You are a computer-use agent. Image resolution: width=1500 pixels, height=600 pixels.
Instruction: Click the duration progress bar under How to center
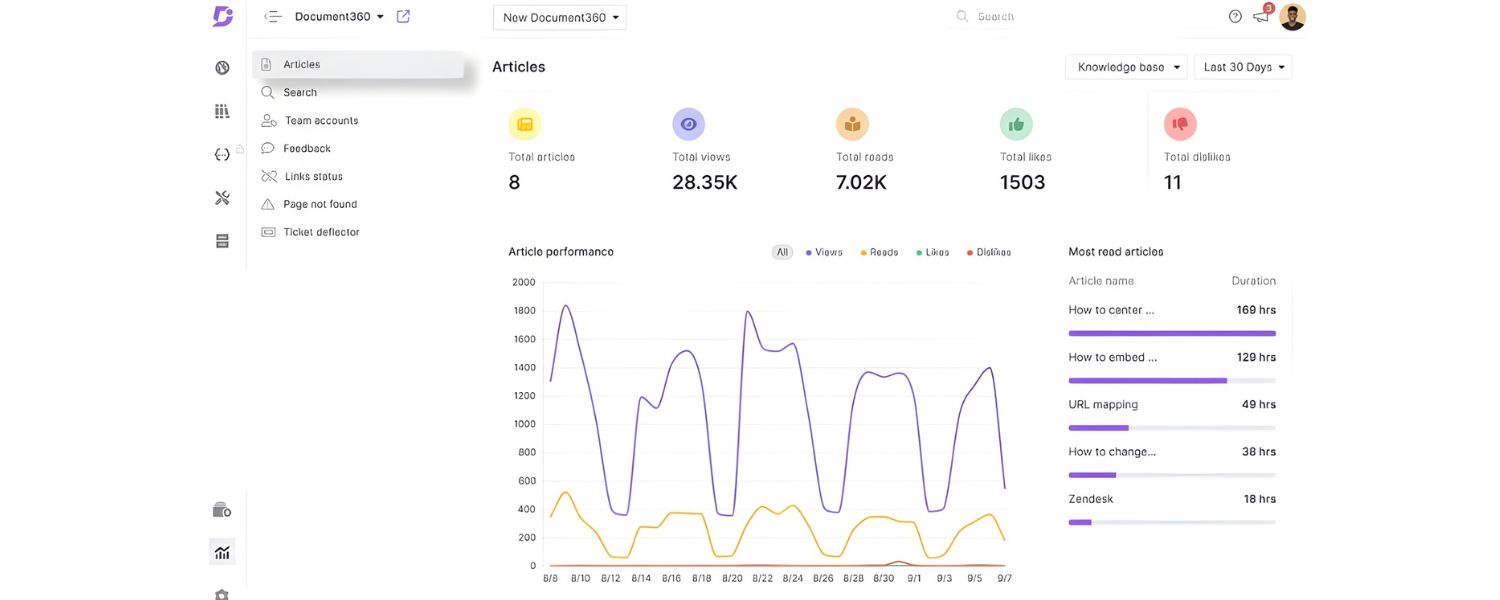tap(1172, 332)
